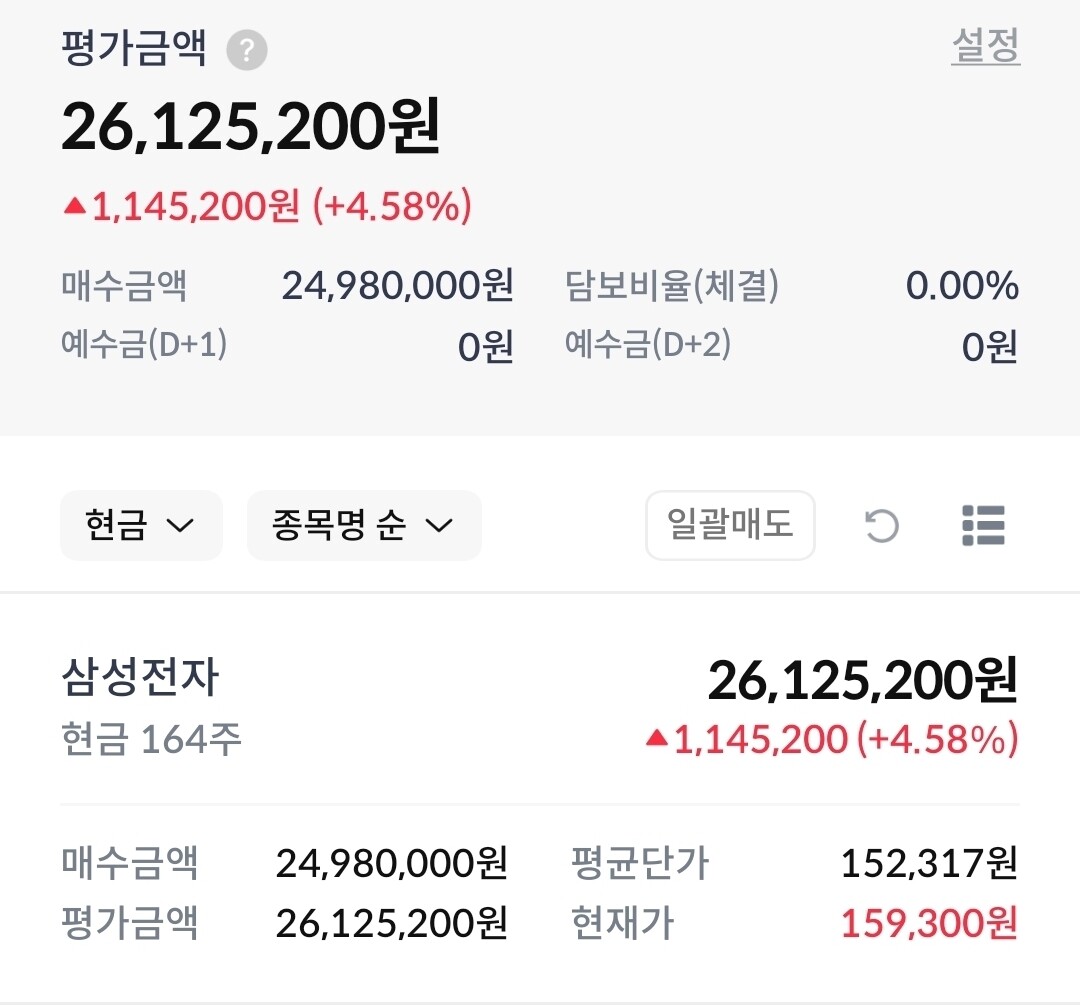Tap the 평균단가 152,317원 value
Image resolution: width=1080 pixels, height=1005 pixels.
click(928, 862)
